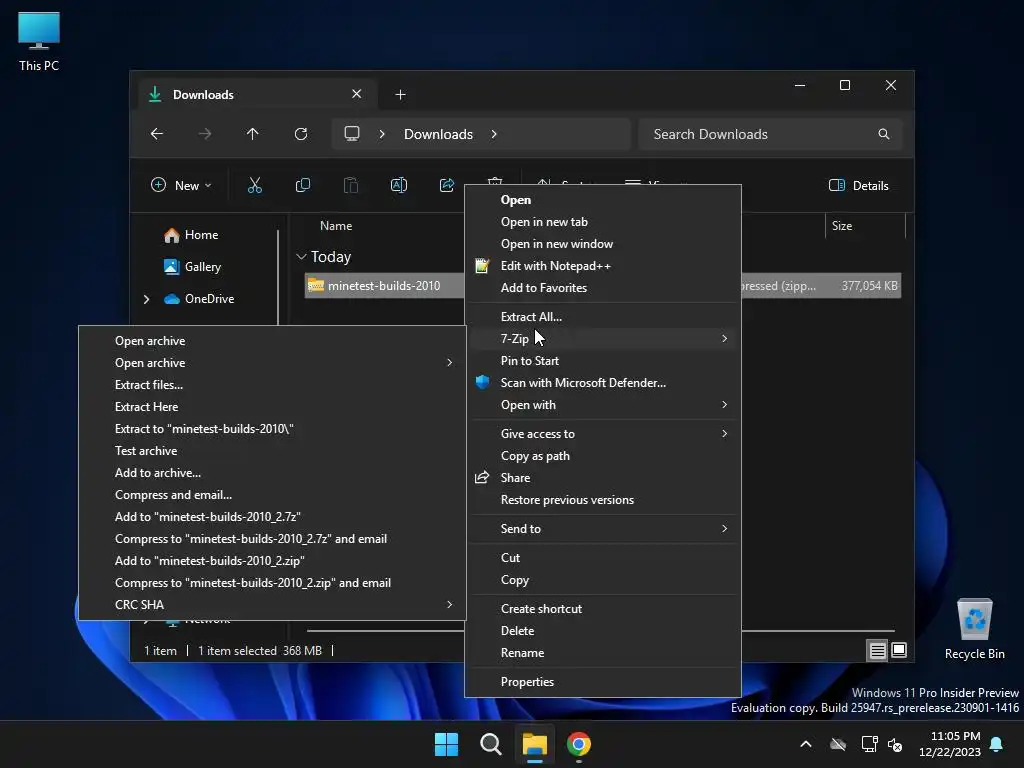Launch Google Chrome from taskbar

click(579, 744)
